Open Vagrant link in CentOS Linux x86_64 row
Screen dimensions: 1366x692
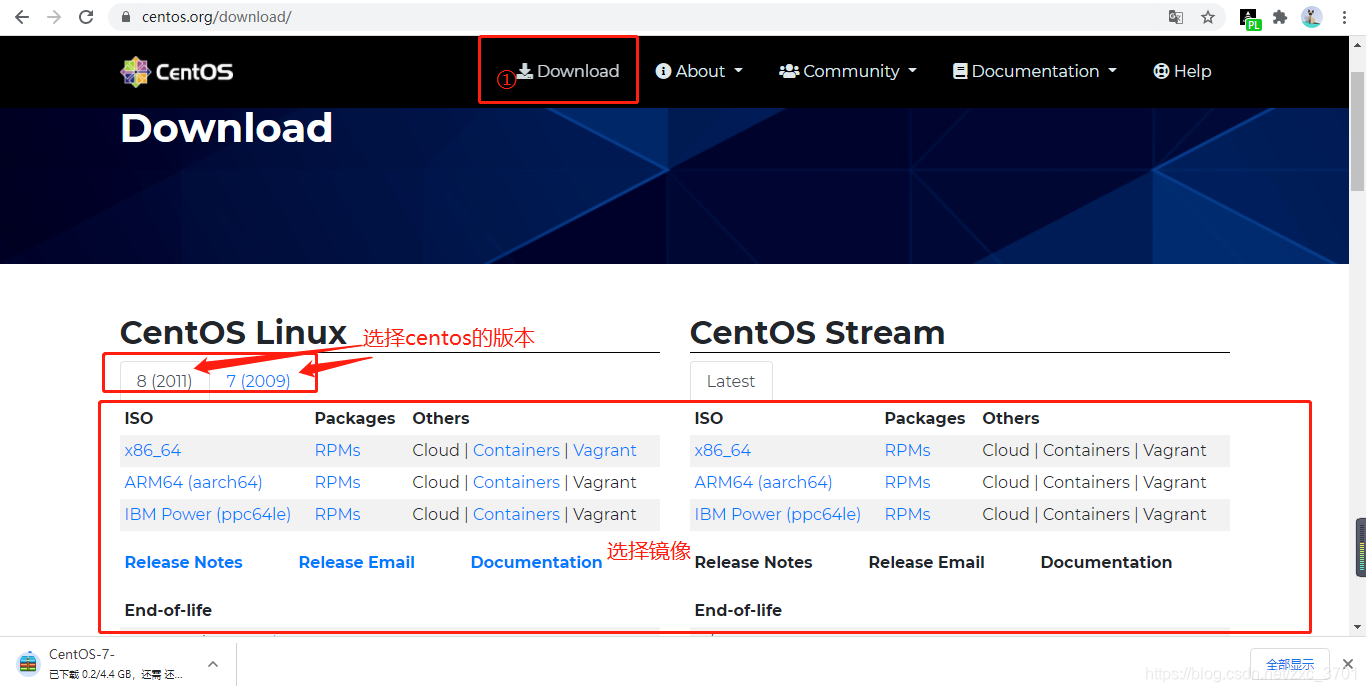pos(605,450)
